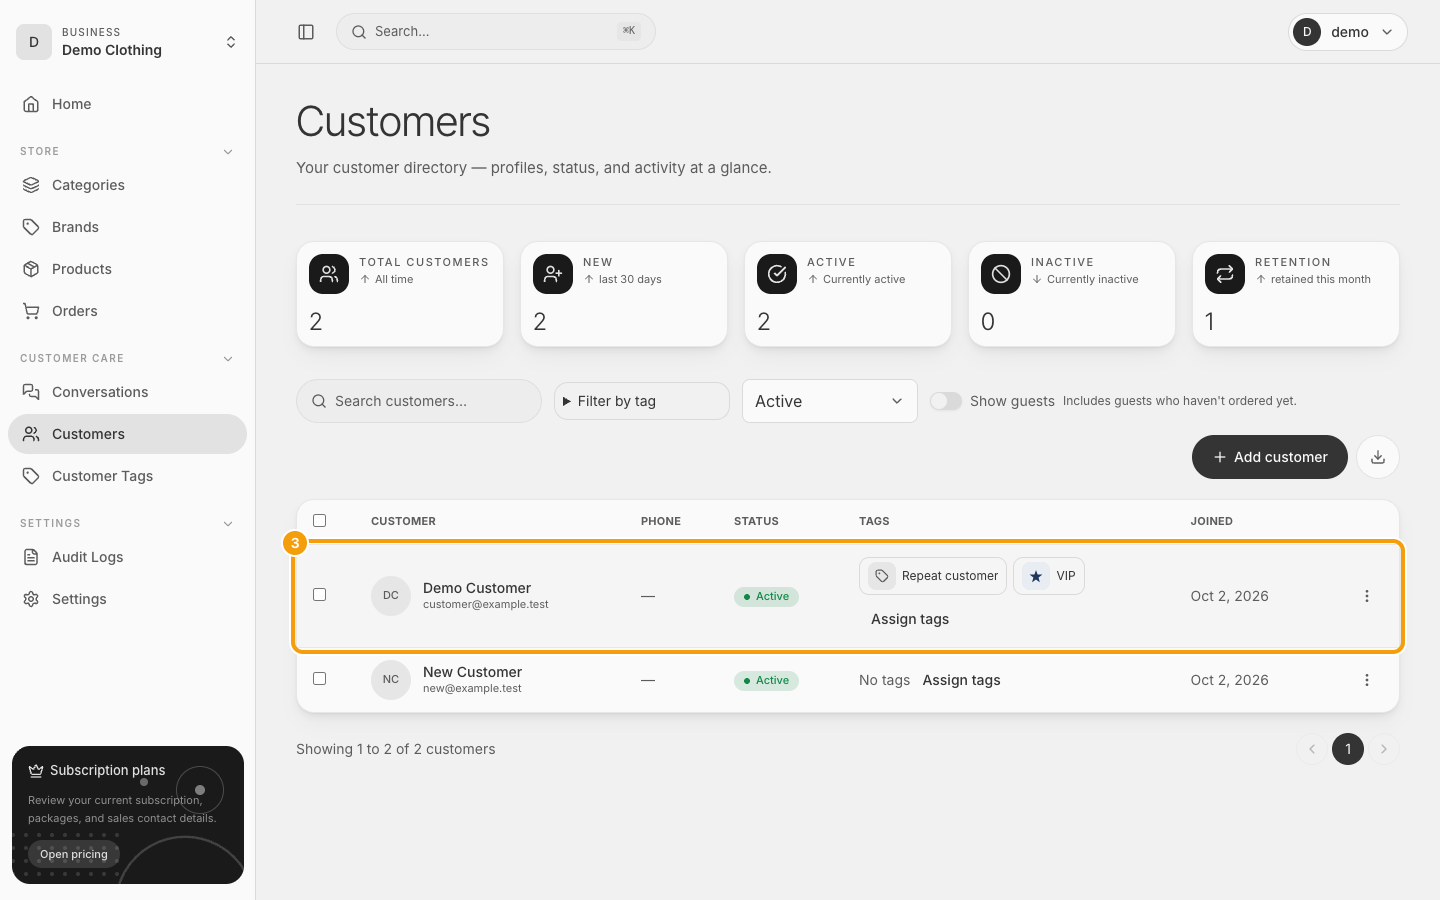Click the New customers card icon
Screen dimensions: 1440x900
(x=553, y=274)
